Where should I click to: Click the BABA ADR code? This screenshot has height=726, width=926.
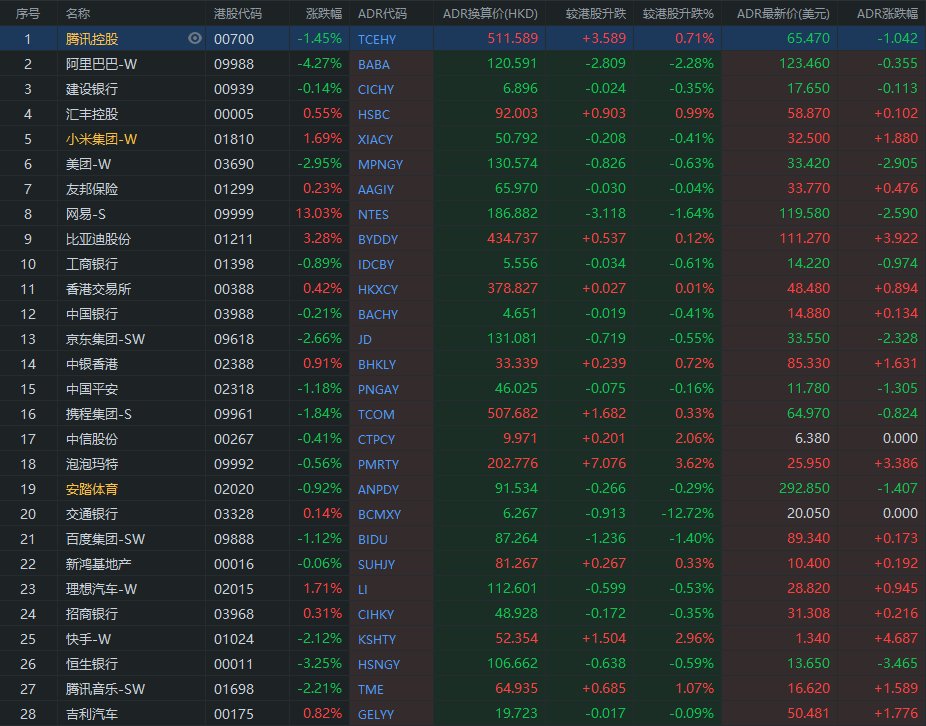pos(374,64)
